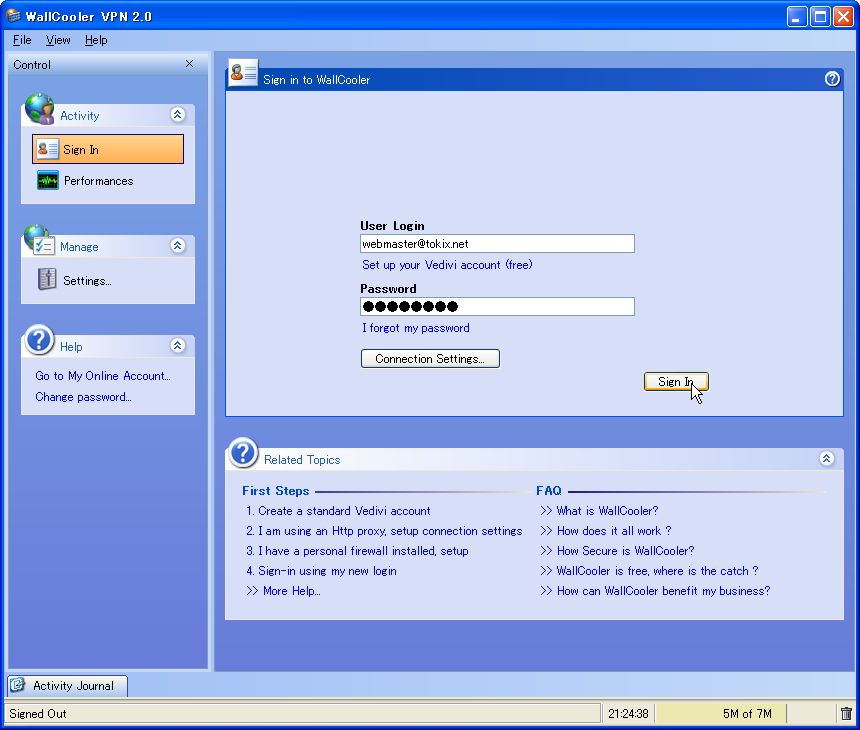Click the yellow Sign In button

pos(676,382)
